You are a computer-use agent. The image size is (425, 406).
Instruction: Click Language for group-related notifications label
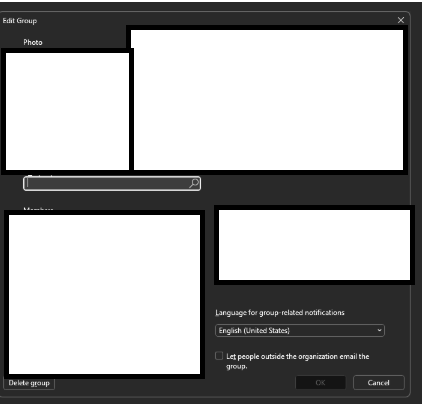click(280, 313)
